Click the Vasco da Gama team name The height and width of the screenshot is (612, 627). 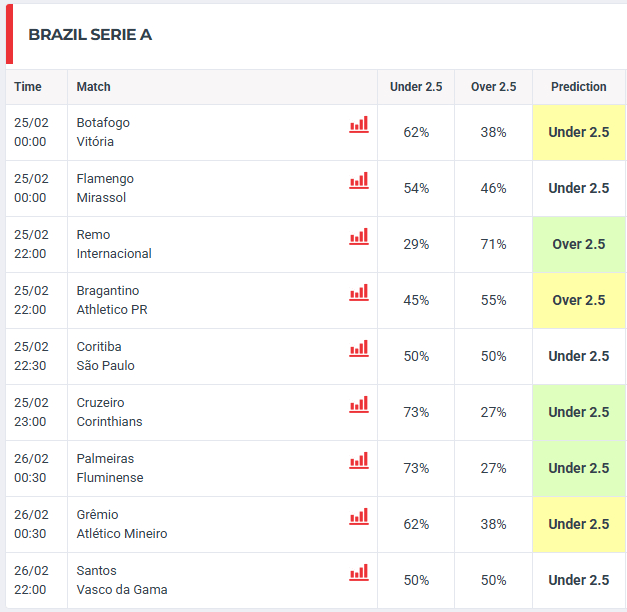[x=122, y=590]
